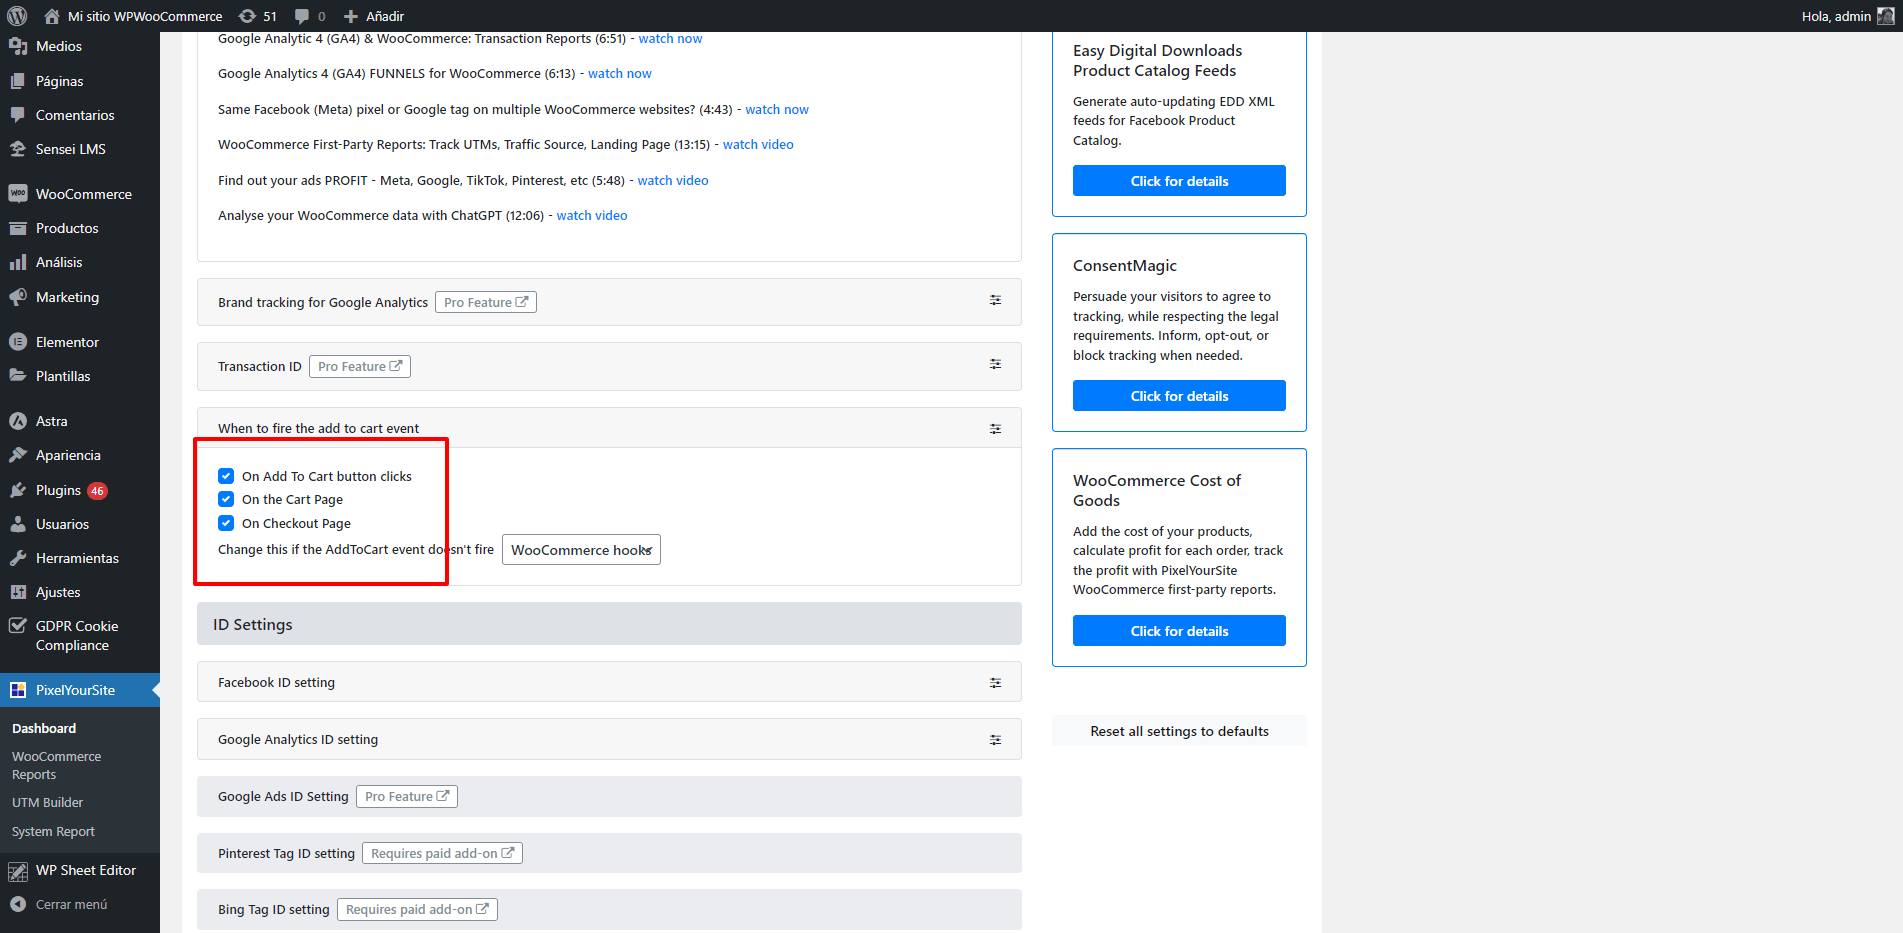This screenshot has width=1903, height=933.
Task: Click details for Easy Digital Downloads Feeds
Action: coord(1179,181)
